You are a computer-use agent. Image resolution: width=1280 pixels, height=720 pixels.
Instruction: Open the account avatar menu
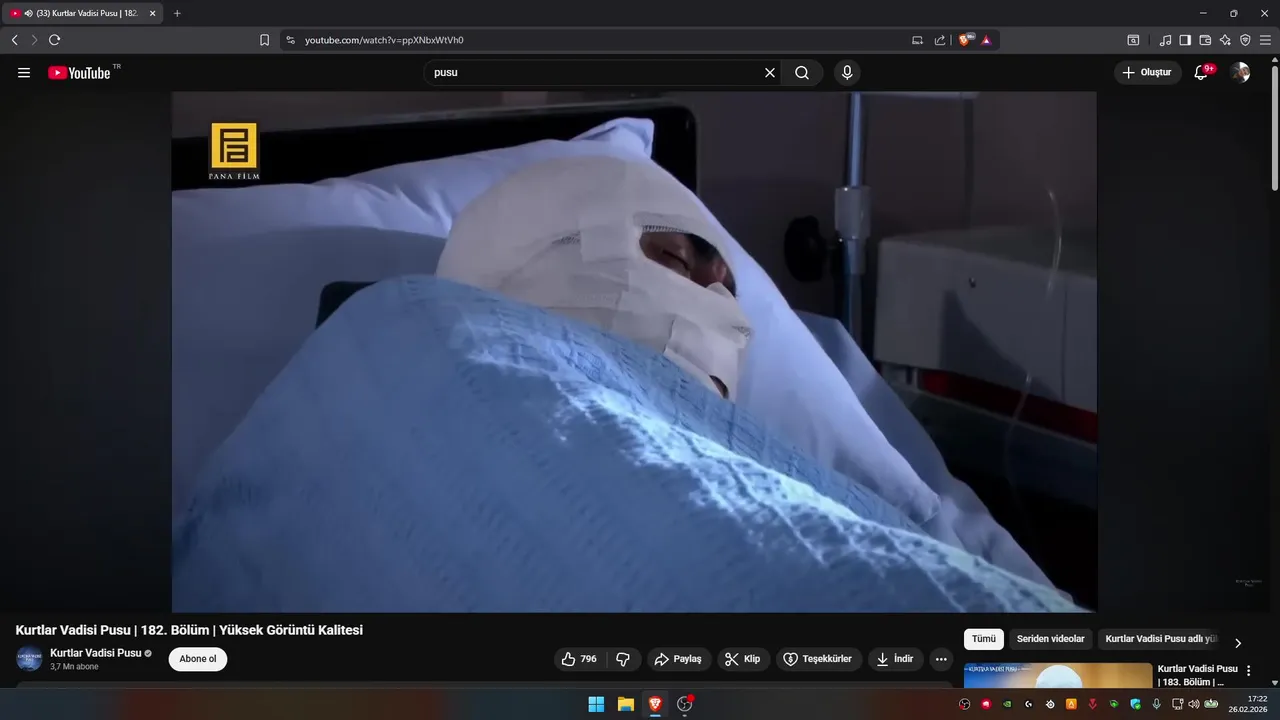(1240, 73)
